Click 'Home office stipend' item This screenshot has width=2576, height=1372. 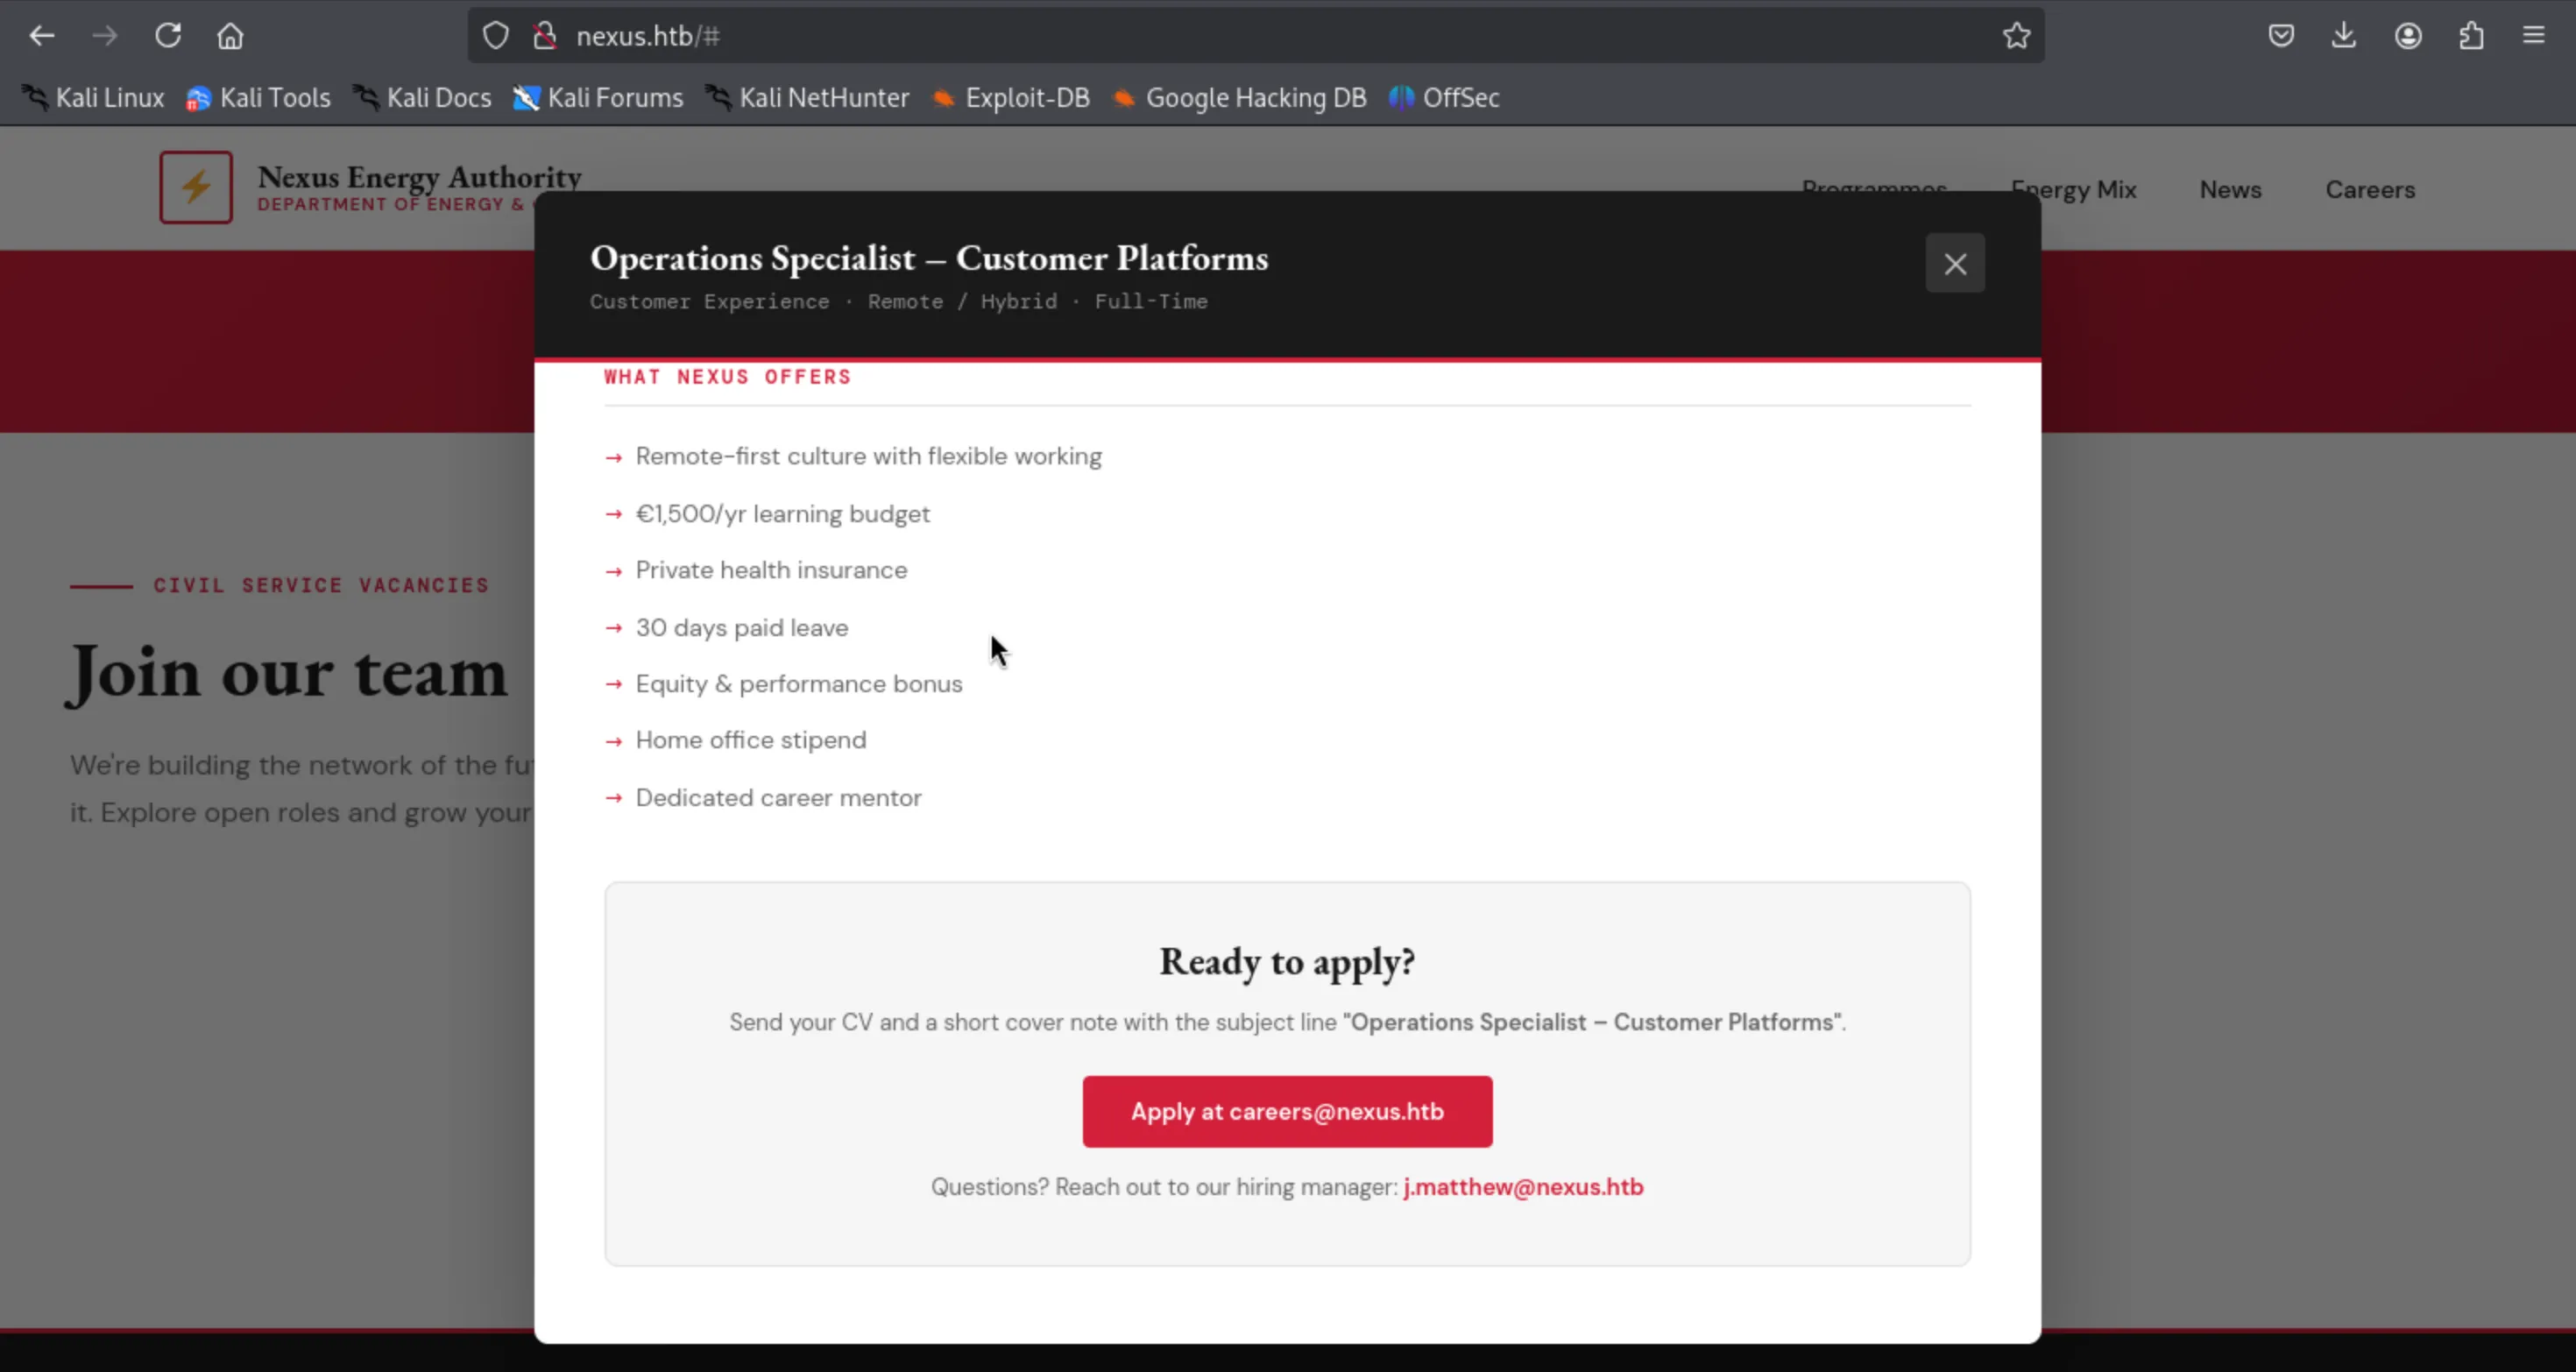[x=751, y=741]
